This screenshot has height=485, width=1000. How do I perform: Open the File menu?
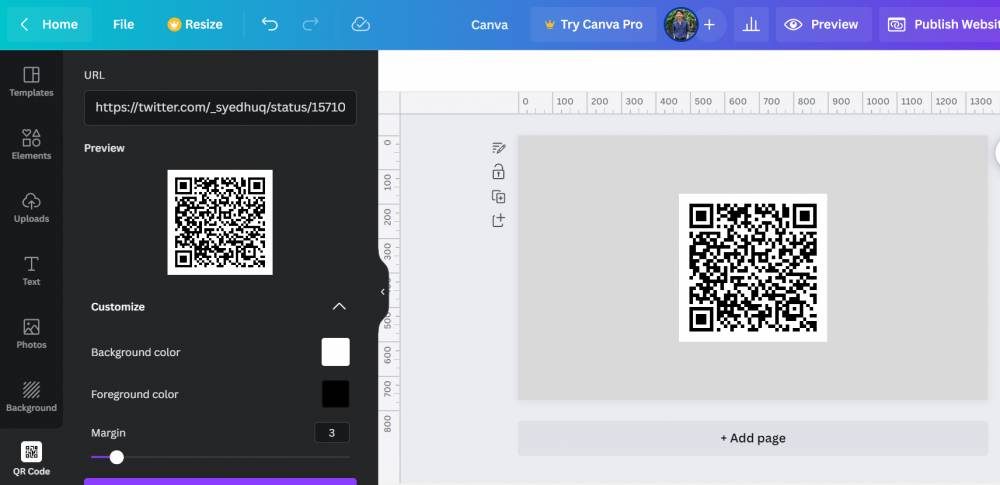pos(123,24)
